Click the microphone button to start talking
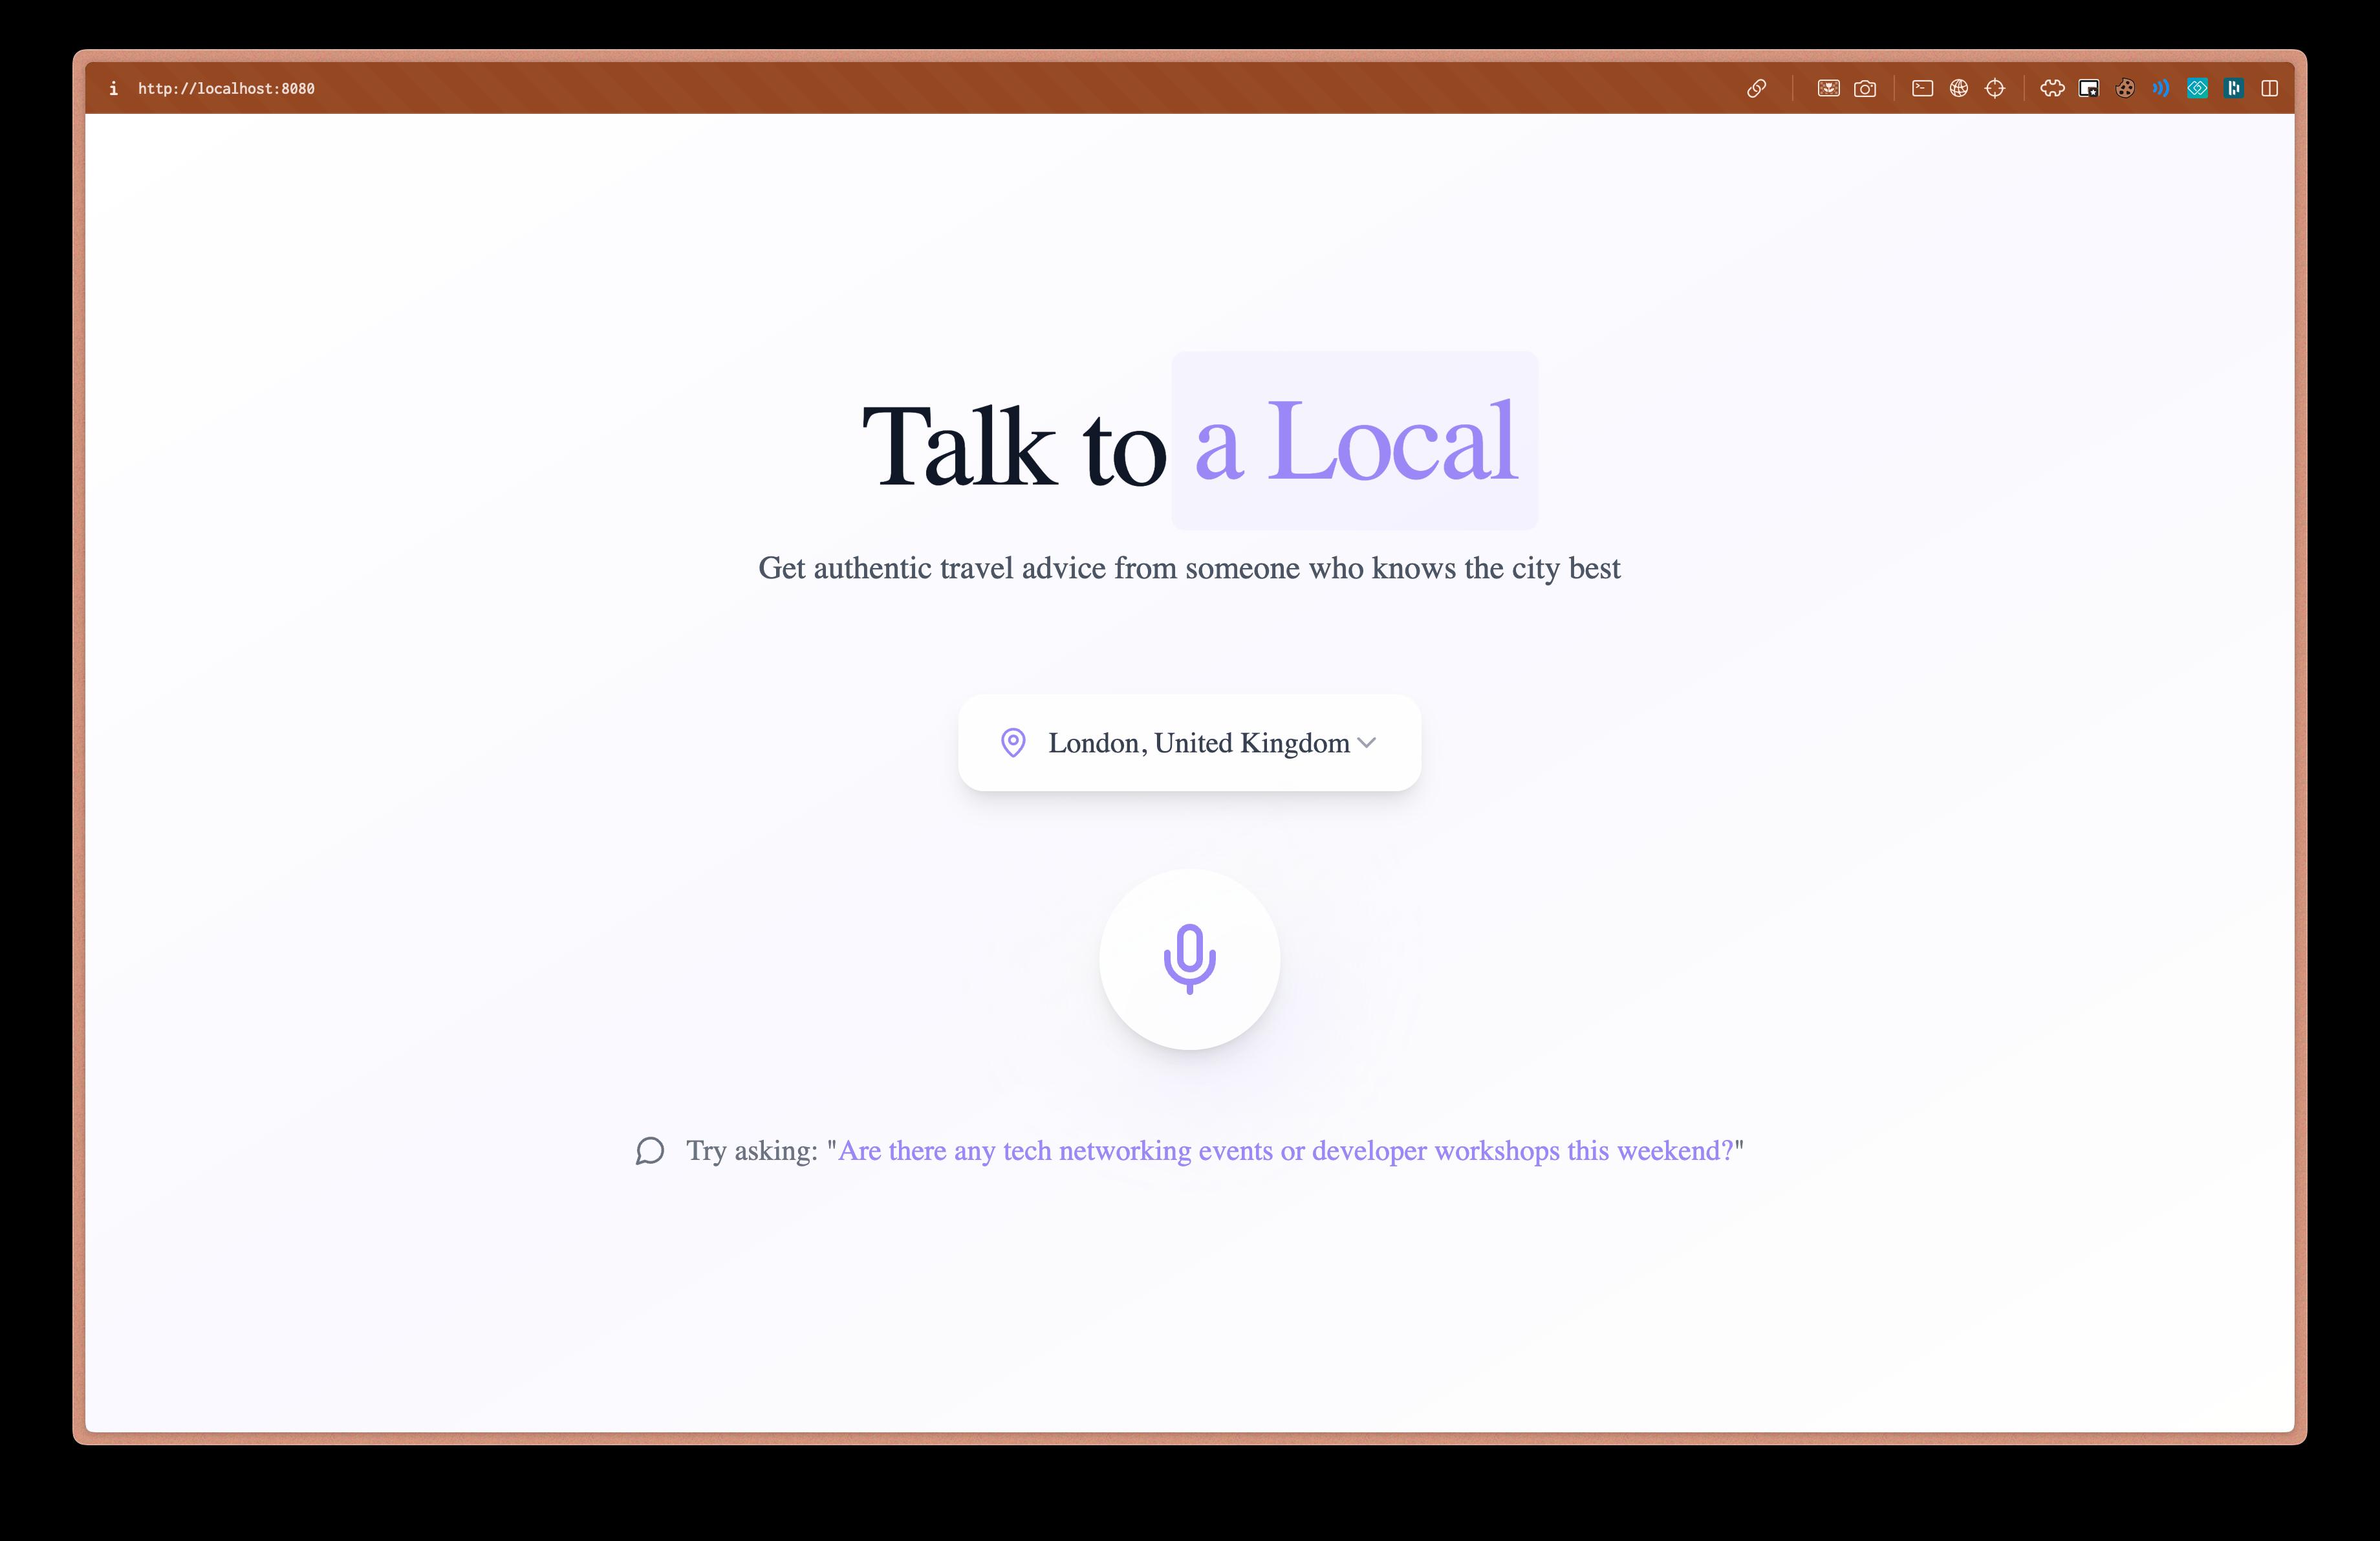2380x1541 pixels. (1189, 959)
